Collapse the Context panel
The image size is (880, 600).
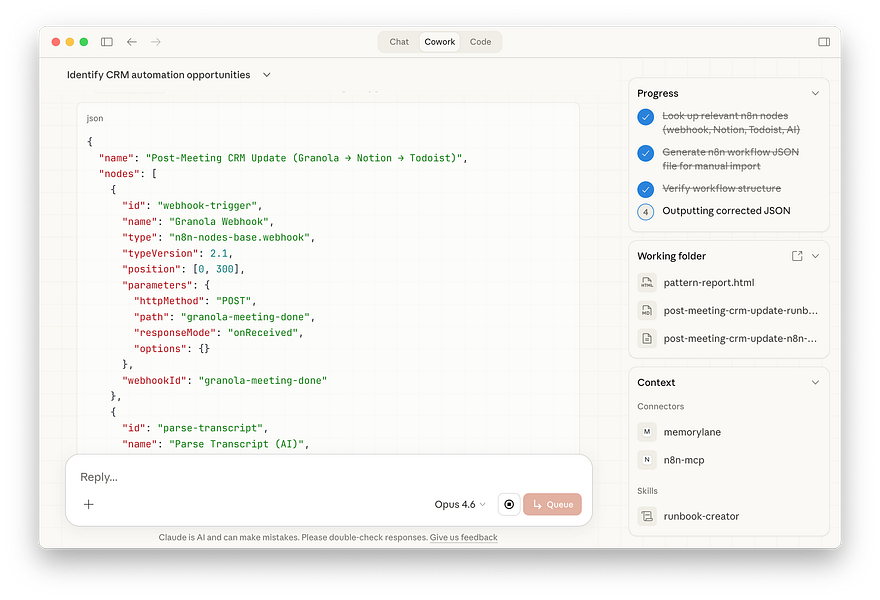point(815,382)
